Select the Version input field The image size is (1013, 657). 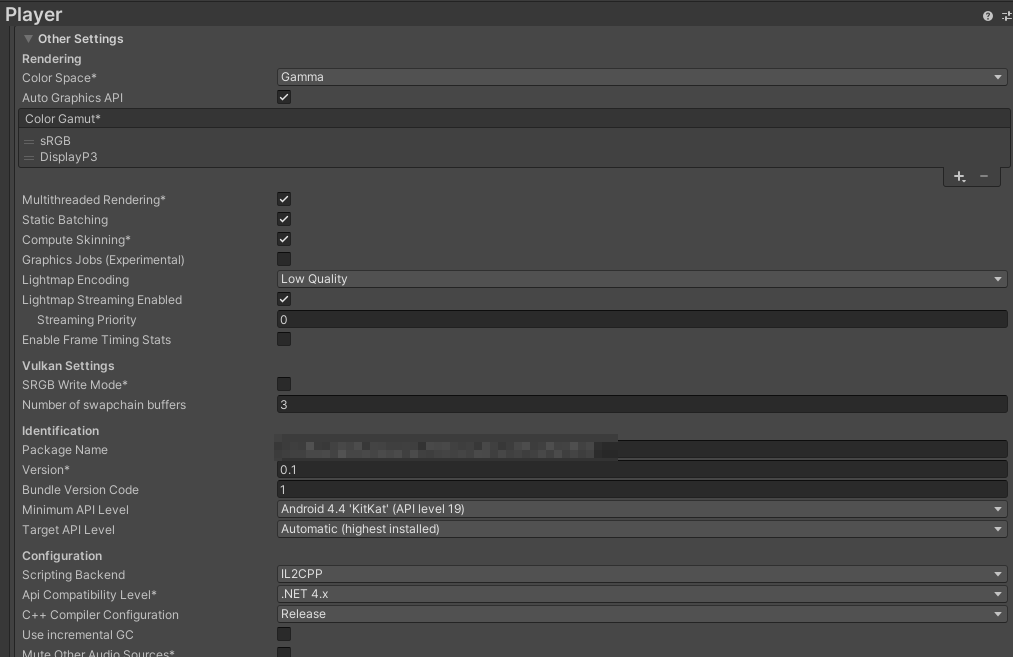(x=640, y=469)
